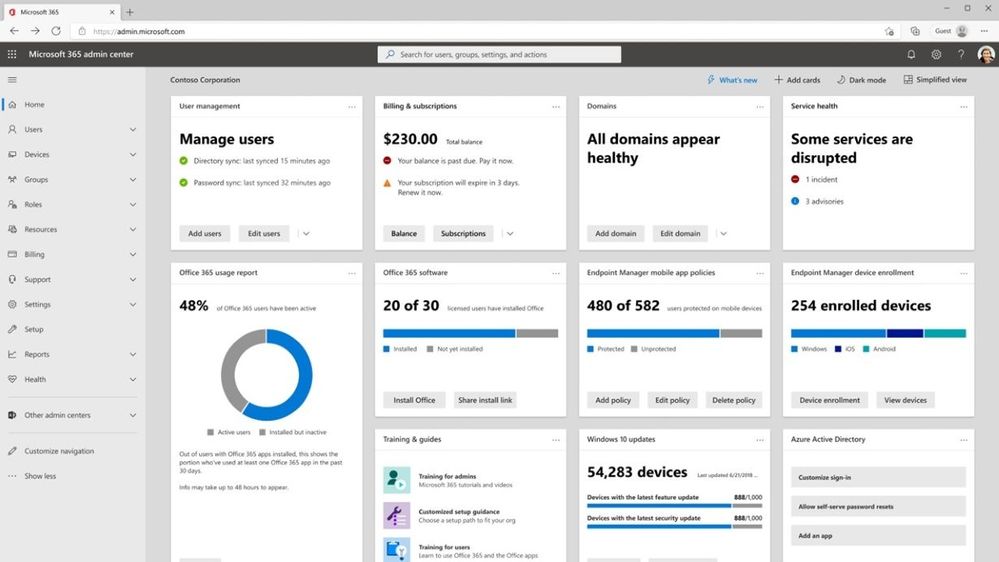
Task: Open the signed-in user profile picture
Action: [986, 54]
